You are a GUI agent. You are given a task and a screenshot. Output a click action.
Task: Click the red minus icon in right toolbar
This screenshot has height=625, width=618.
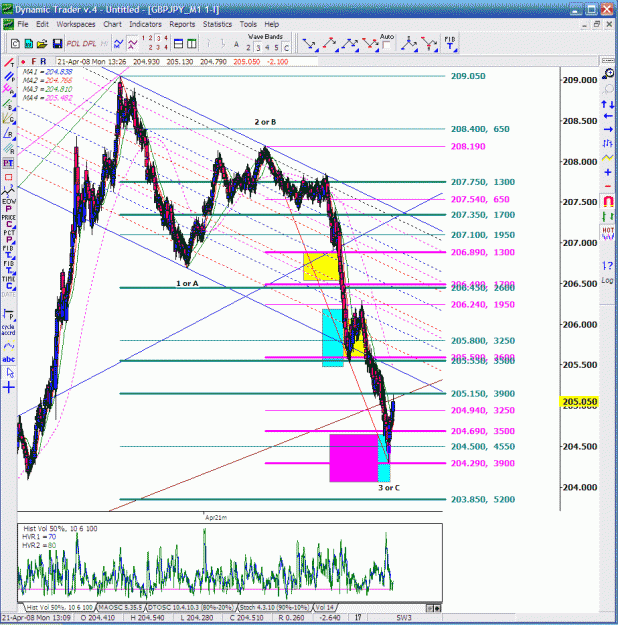[608, 186]
